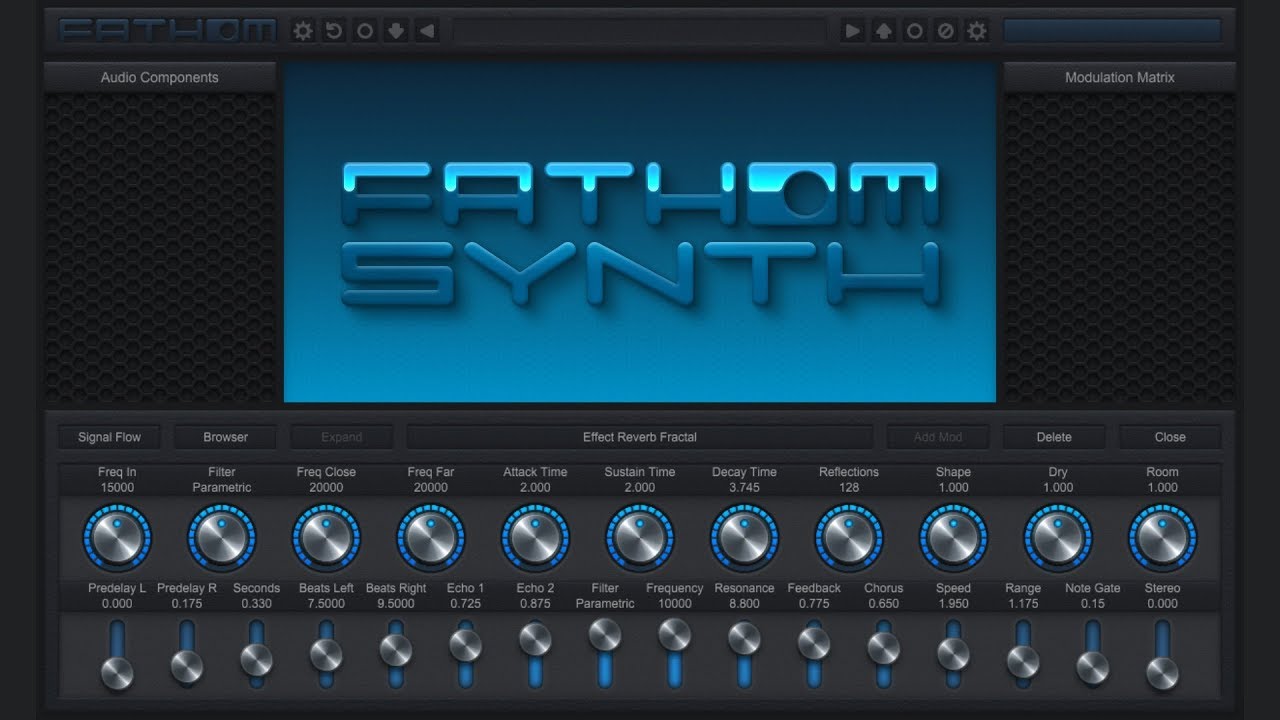Click the Beats Left slider handle
Image resolution: width=1280 pixels, height=720 pixels.
pos(326,655)
